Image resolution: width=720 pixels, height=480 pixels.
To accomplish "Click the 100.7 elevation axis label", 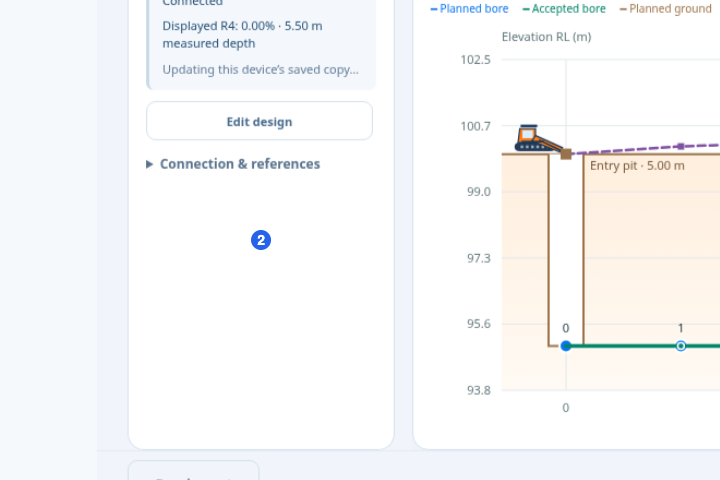I will 475,126.
